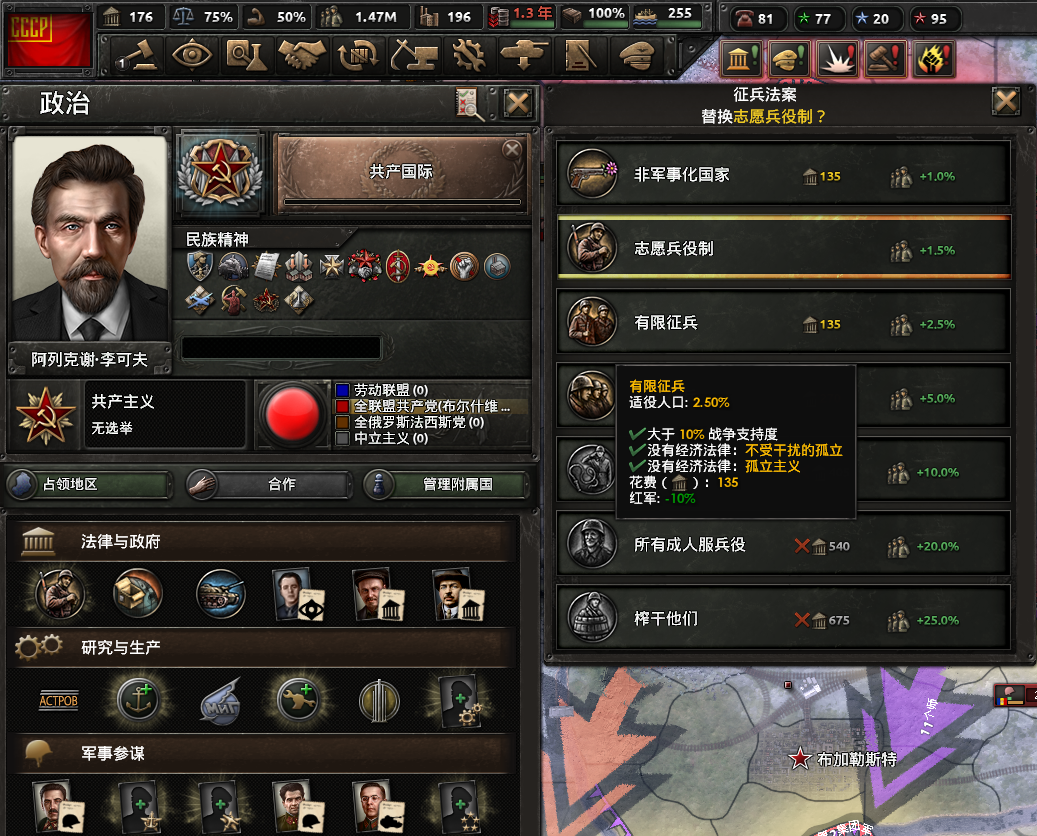Open the intelligence eye icon
This screenshot has width=1037, height=836.
pos(192,55)
